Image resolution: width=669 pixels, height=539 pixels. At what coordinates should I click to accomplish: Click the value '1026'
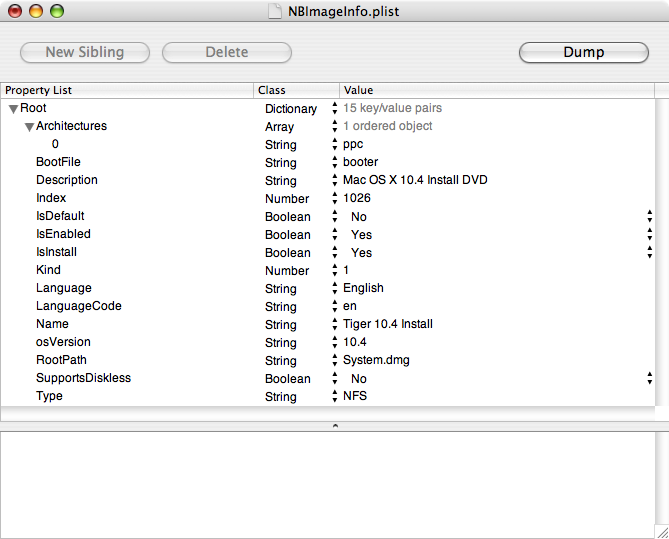pos(357,198)
